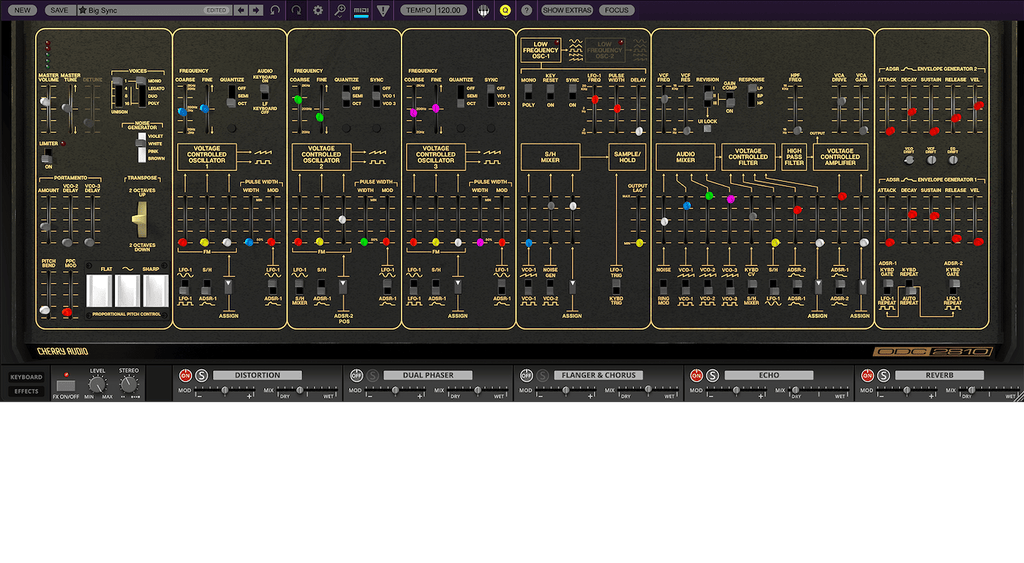
Task: Switch to the Effects tab
Action: coord(26,391)
